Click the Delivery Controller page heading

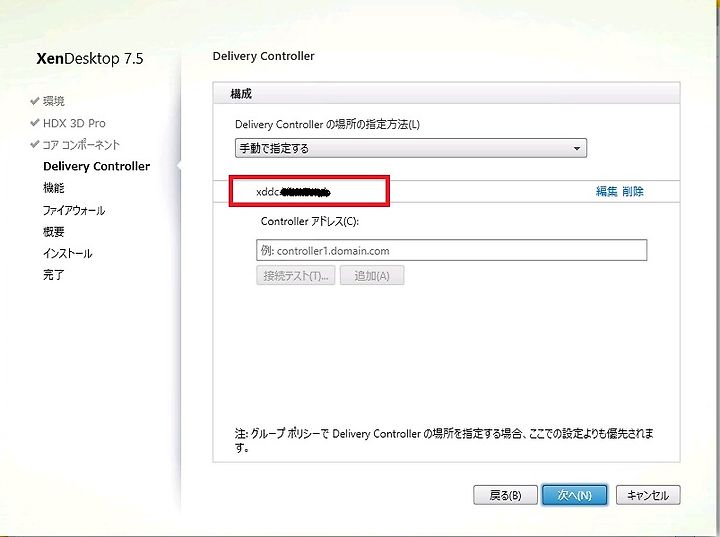[x=264, y=56]
